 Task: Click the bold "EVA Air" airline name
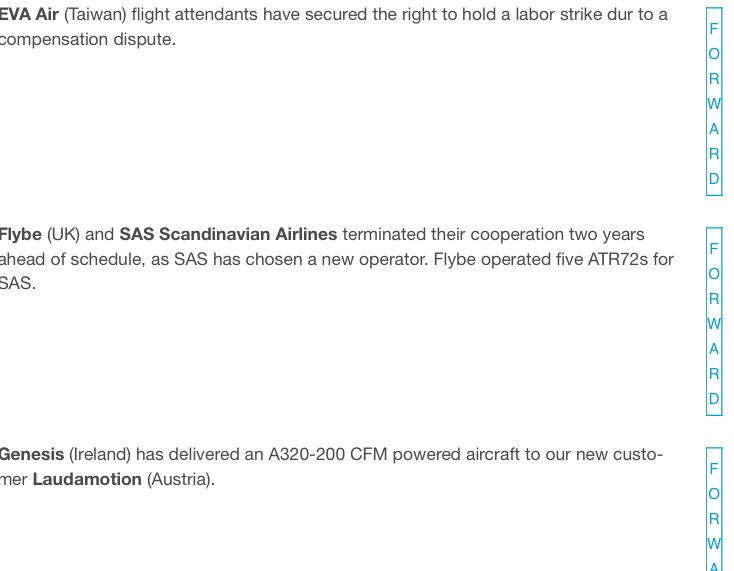(29, 15)
